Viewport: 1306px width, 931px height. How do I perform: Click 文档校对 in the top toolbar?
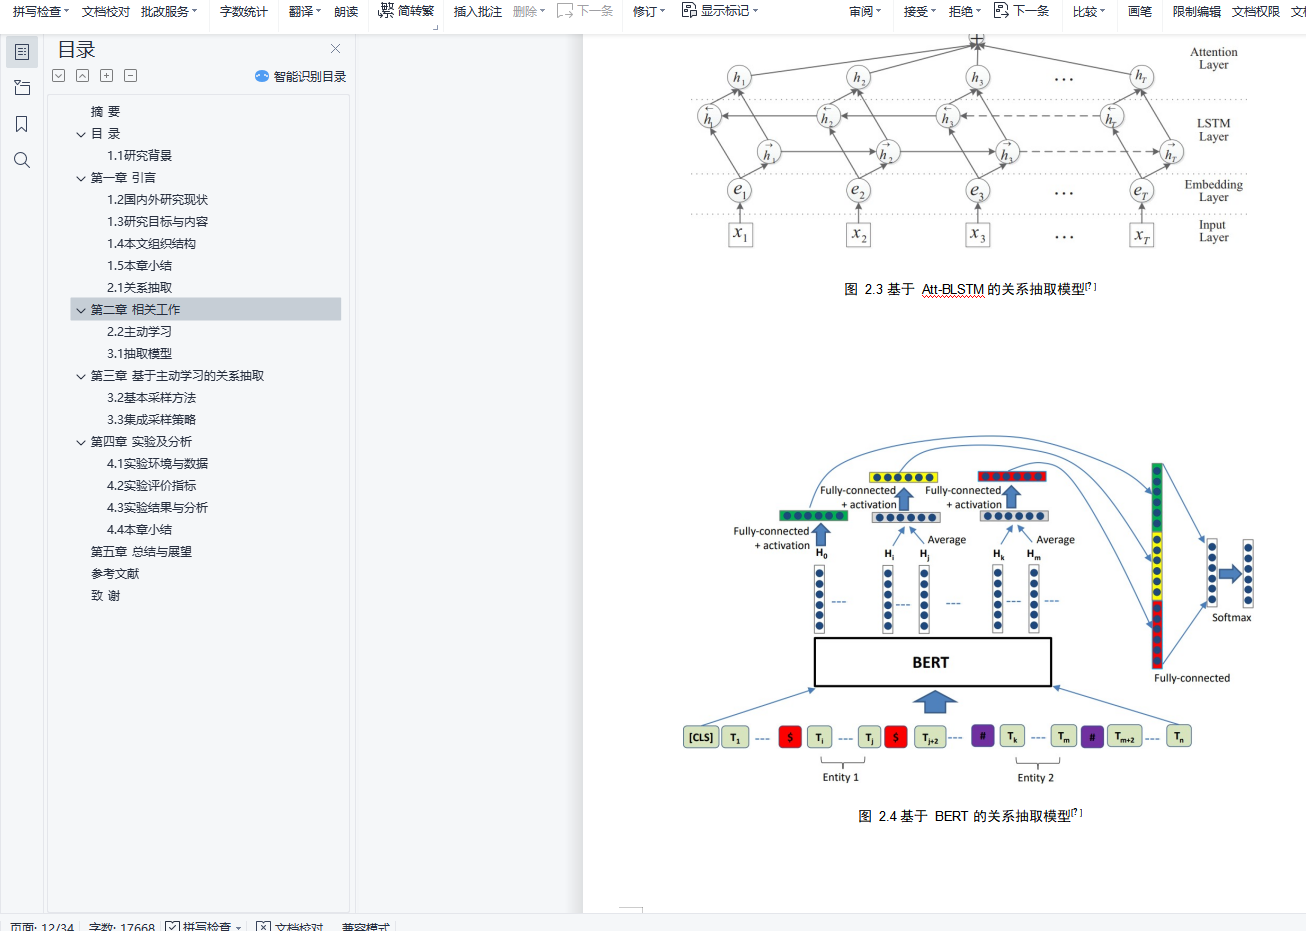106,11
